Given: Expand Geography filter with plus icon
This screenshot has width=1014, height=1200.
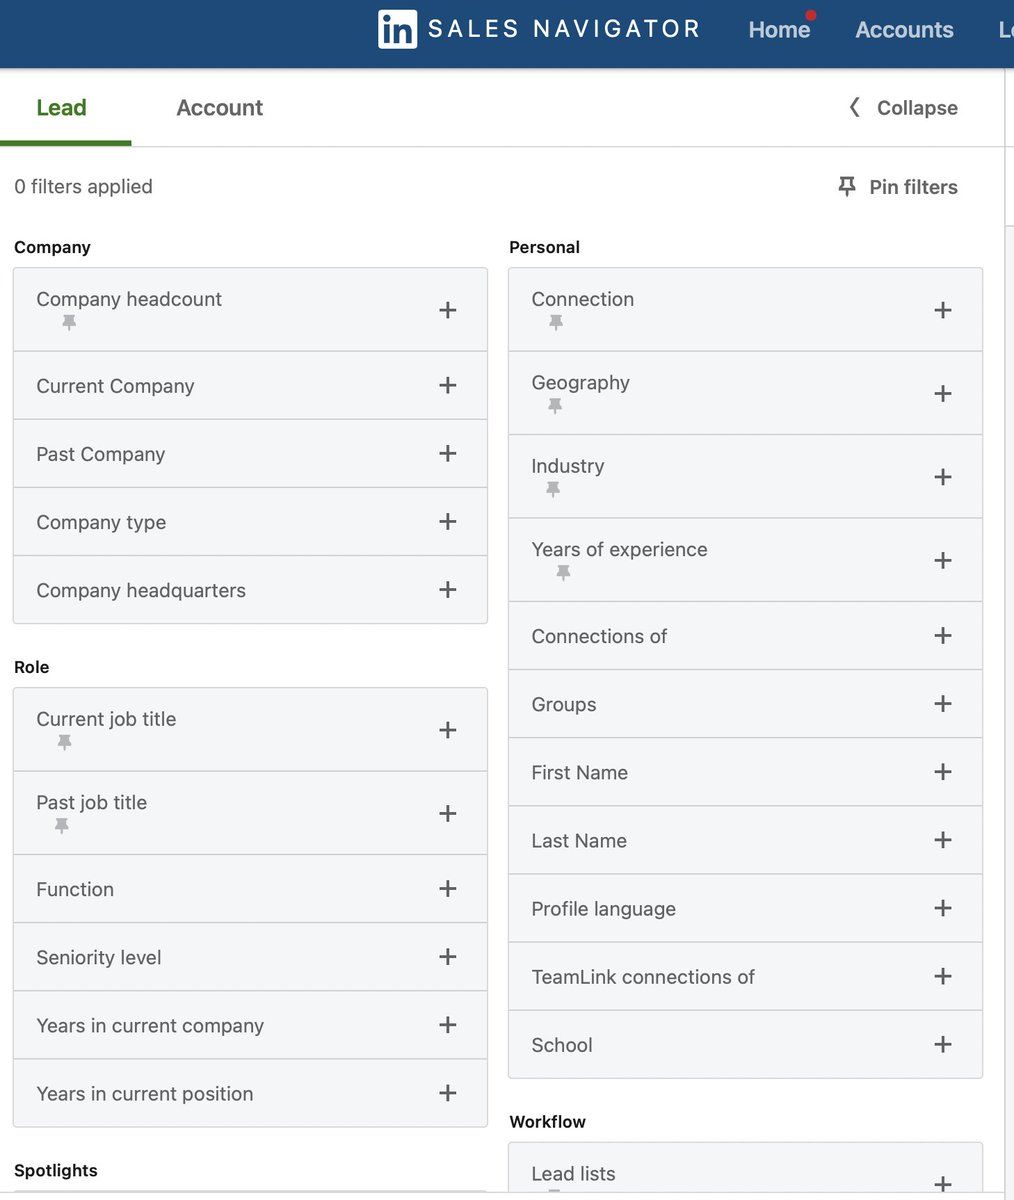Looking at the screenshot, I should pos(943,393).
